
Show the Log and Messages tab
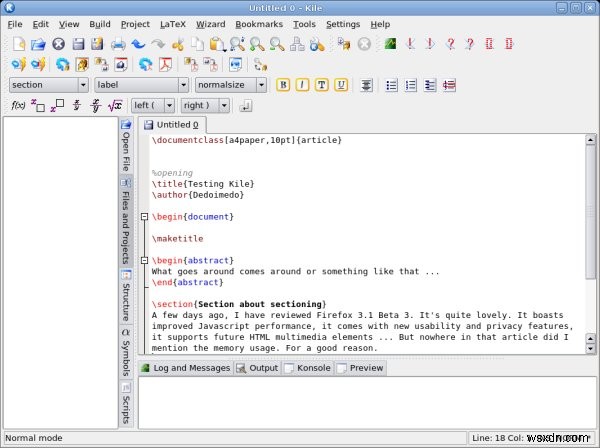click(x=185, y=368)
